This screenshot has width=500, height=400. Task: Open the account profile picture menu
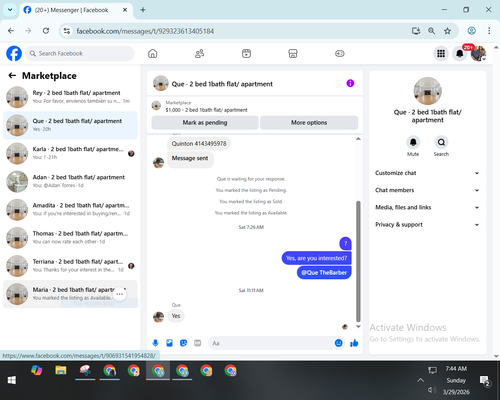click(x=478, y=53)
